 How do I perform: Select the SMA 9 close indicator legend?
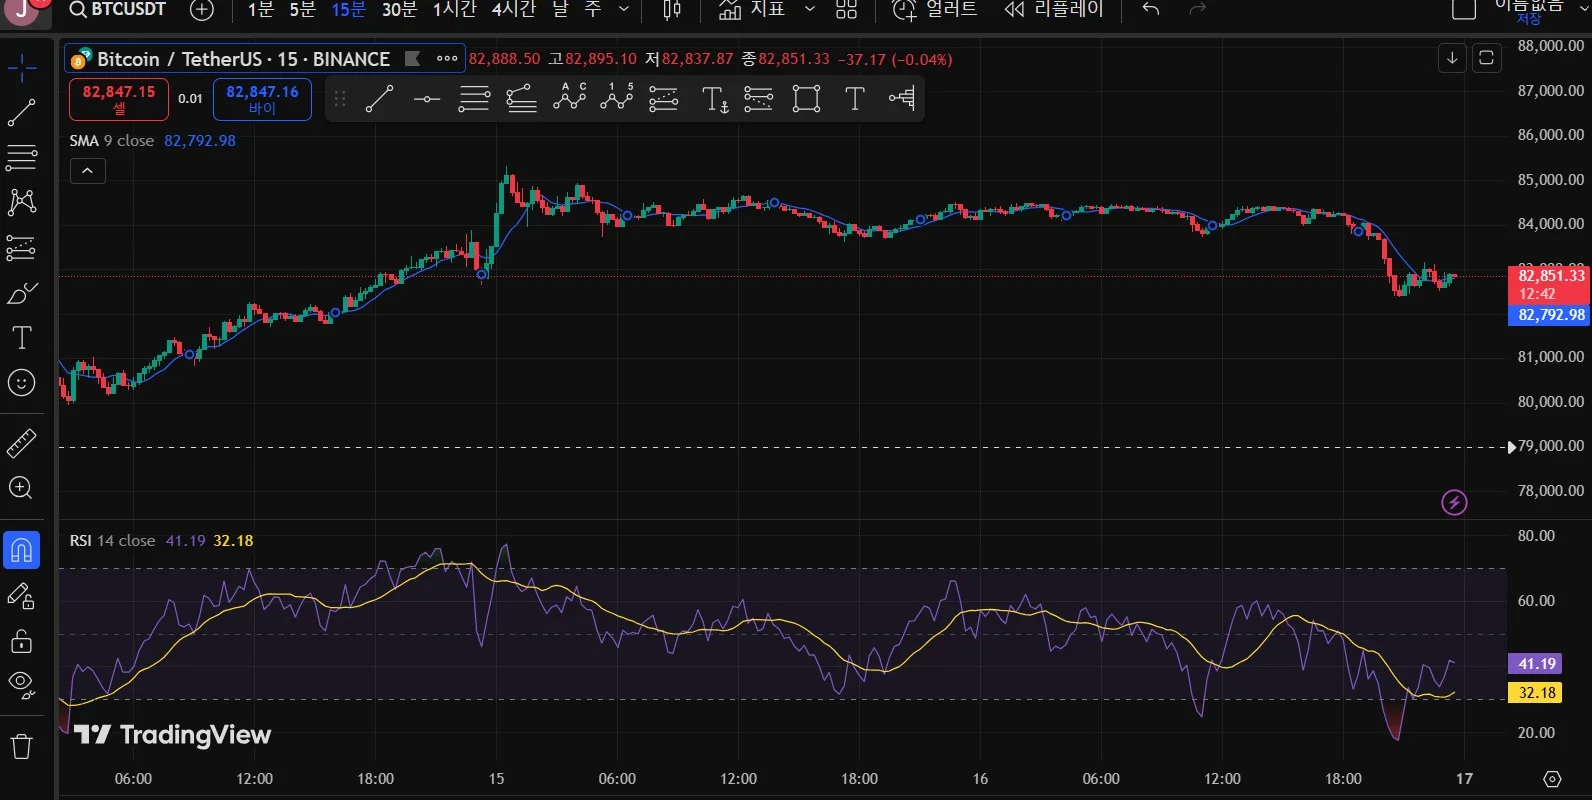tap(111, 141)
